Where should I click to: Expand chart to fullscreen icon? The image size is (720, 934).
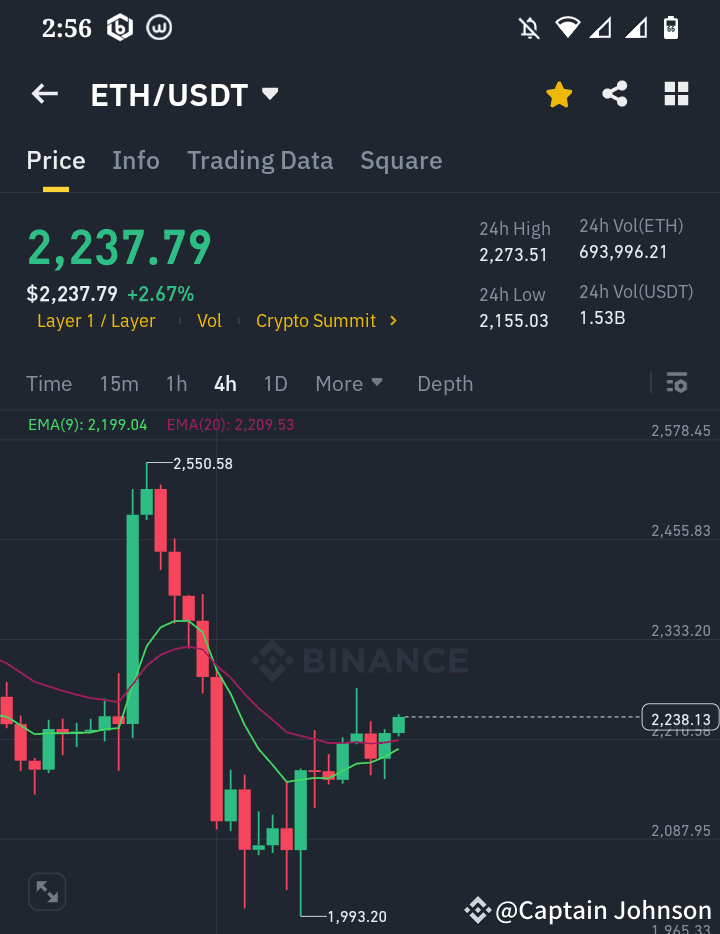click(x=47, y=892)
